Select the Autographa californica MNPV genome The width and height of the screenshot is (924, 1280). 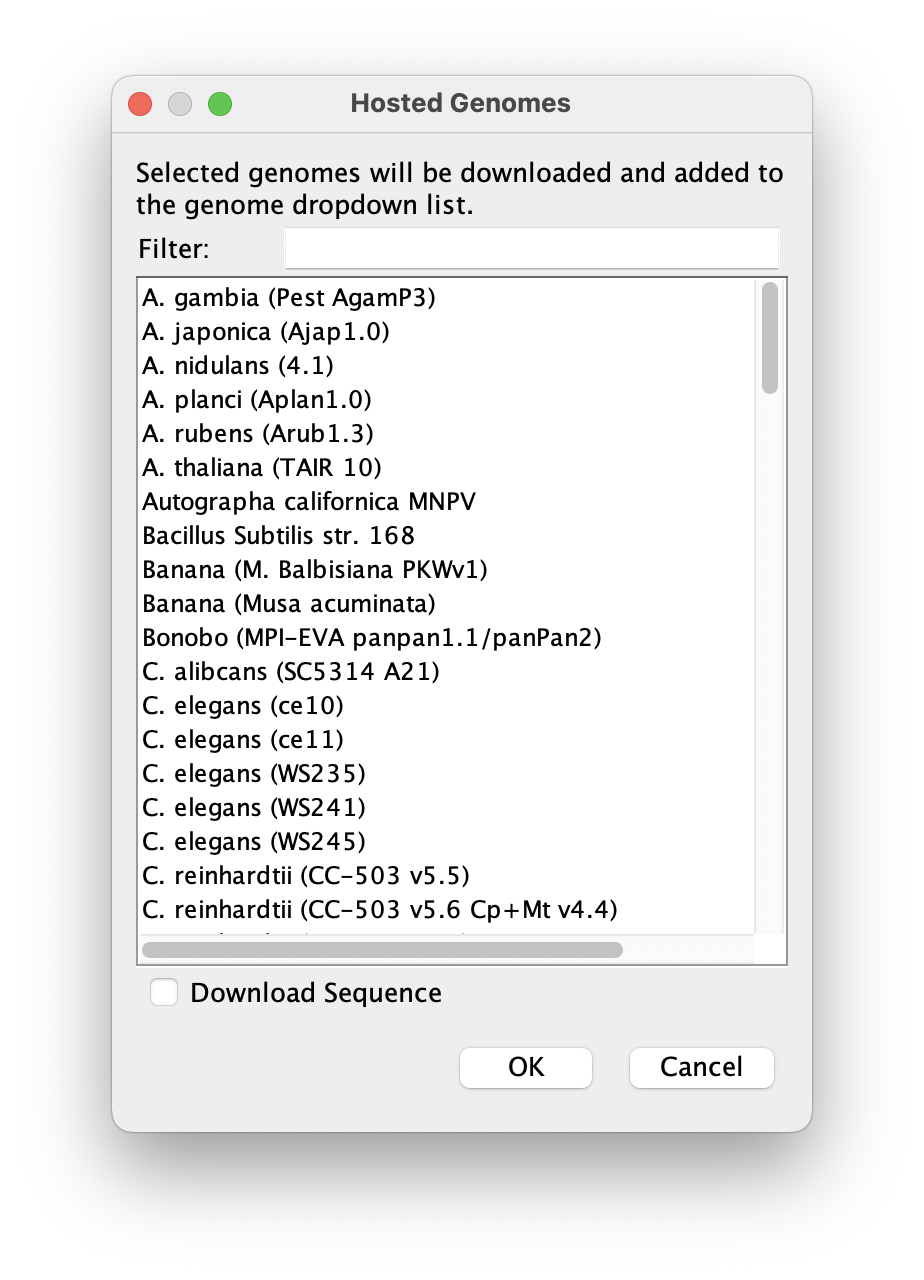[307, 501]
